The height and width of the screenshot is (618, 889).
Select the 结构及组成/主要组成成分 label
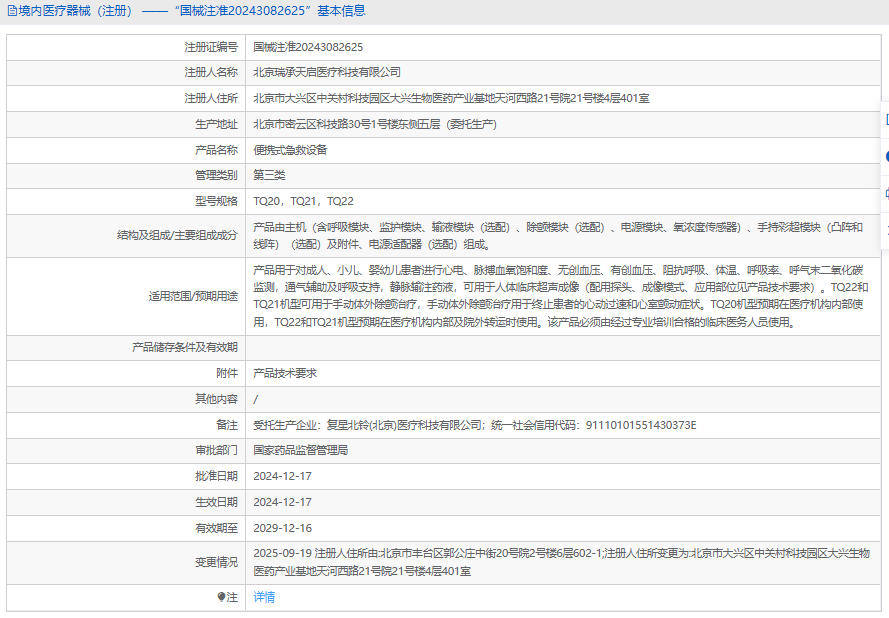point(177,235)
